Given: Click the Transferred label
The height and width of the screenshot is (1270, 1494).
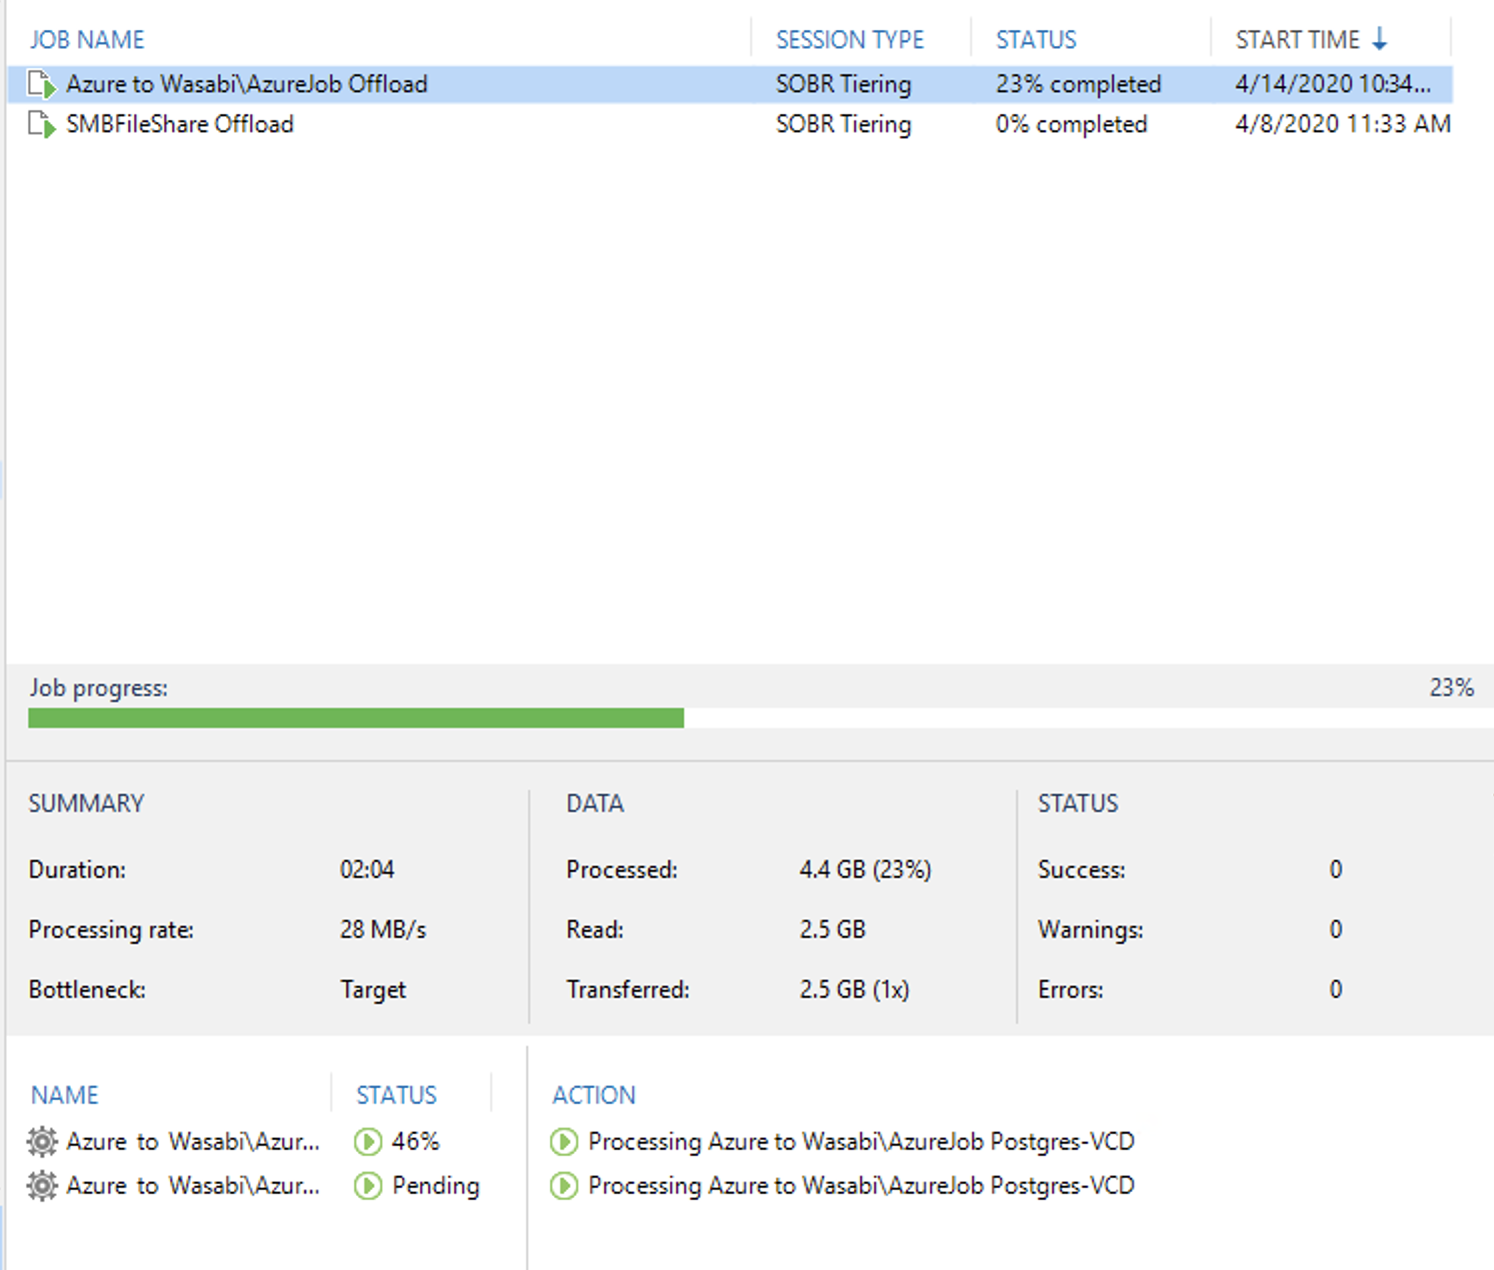Looking at the screenshot, I should [x=628, y=990].
